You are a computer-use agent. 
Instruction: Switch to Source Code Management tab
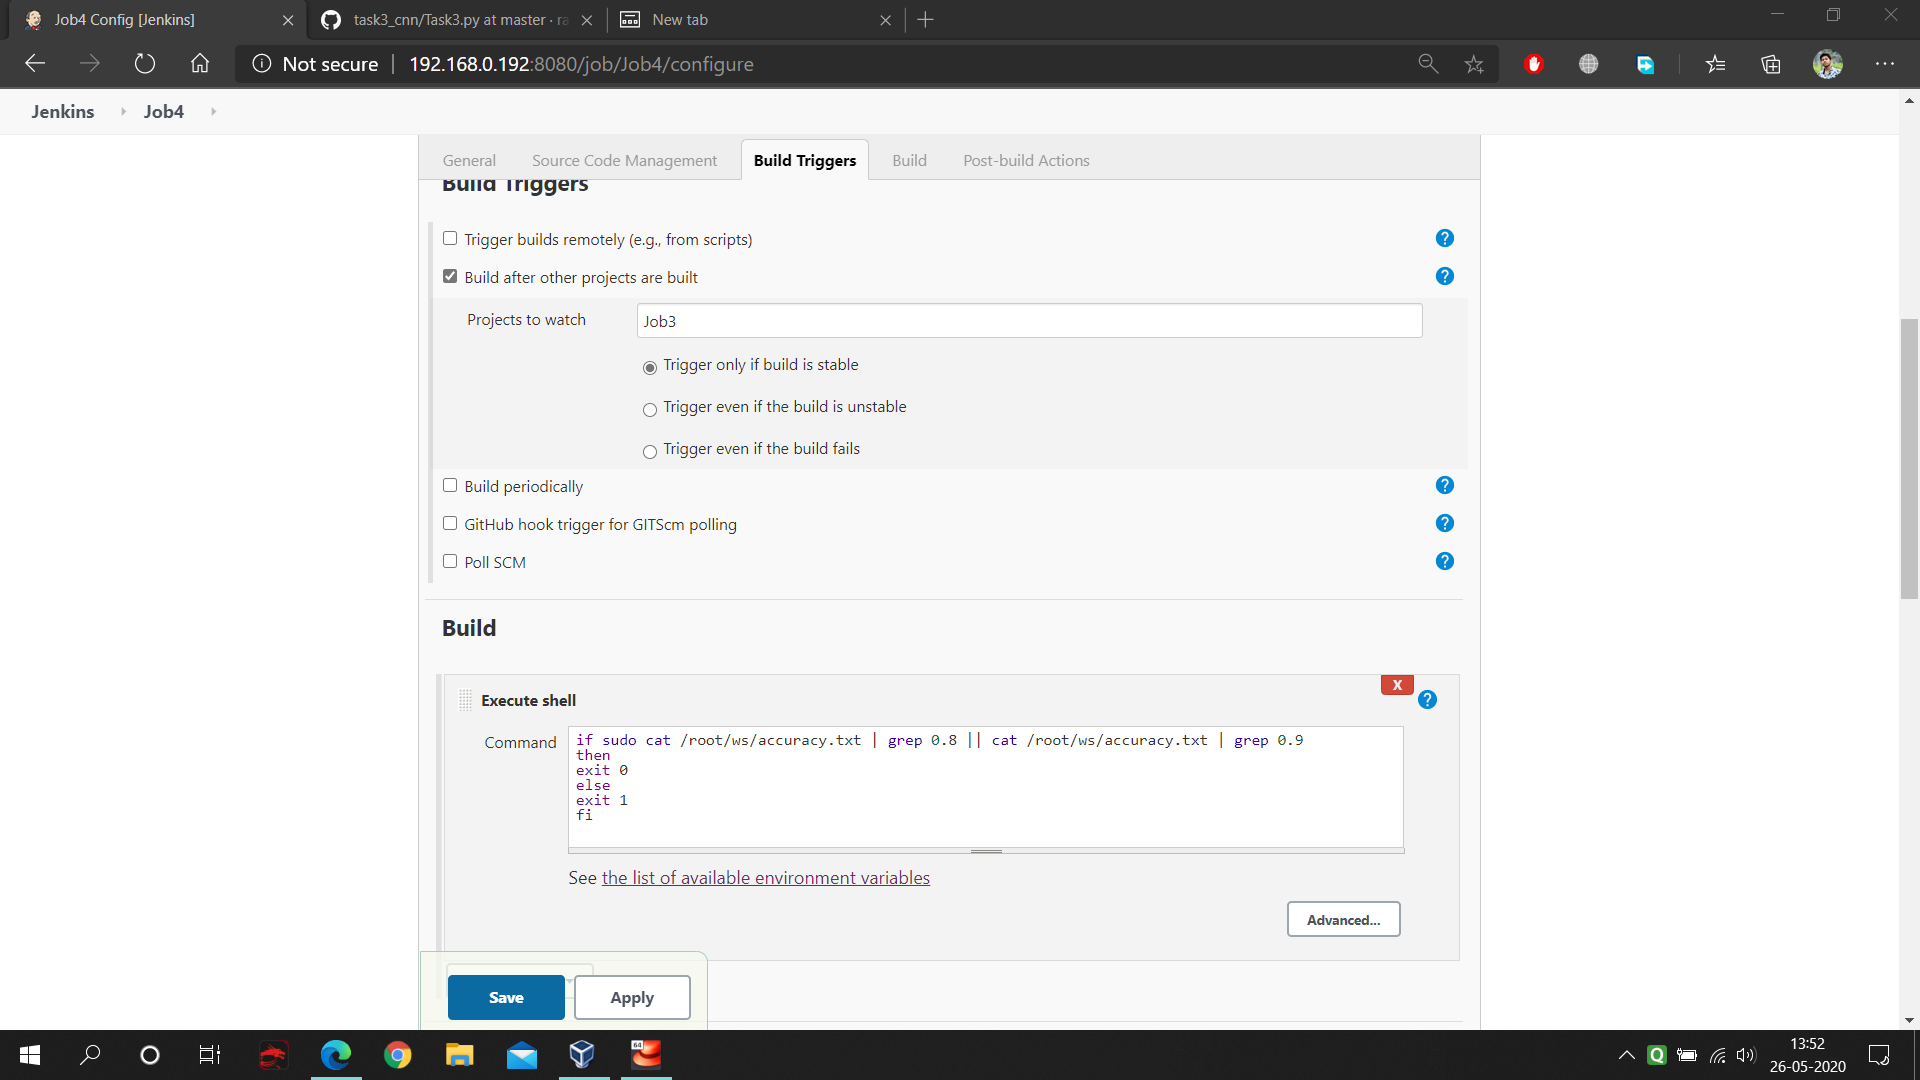tap(624, 160)
